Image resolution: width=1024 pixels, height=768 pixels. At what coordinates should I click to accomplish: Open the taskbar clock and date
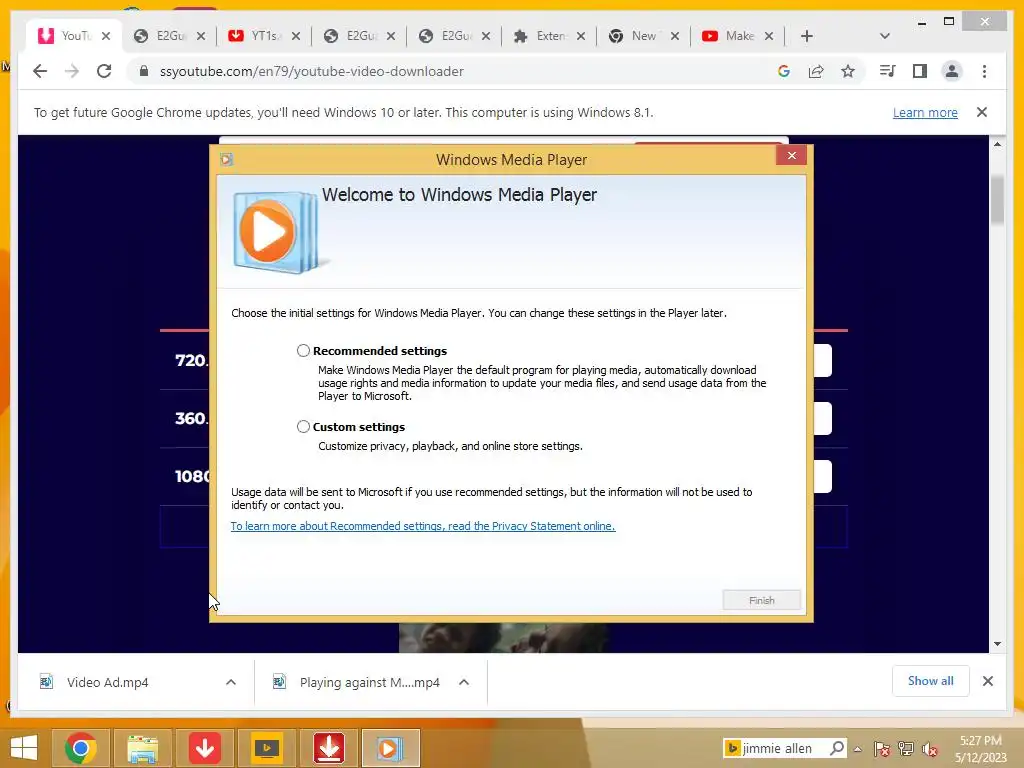click(980, 749)
